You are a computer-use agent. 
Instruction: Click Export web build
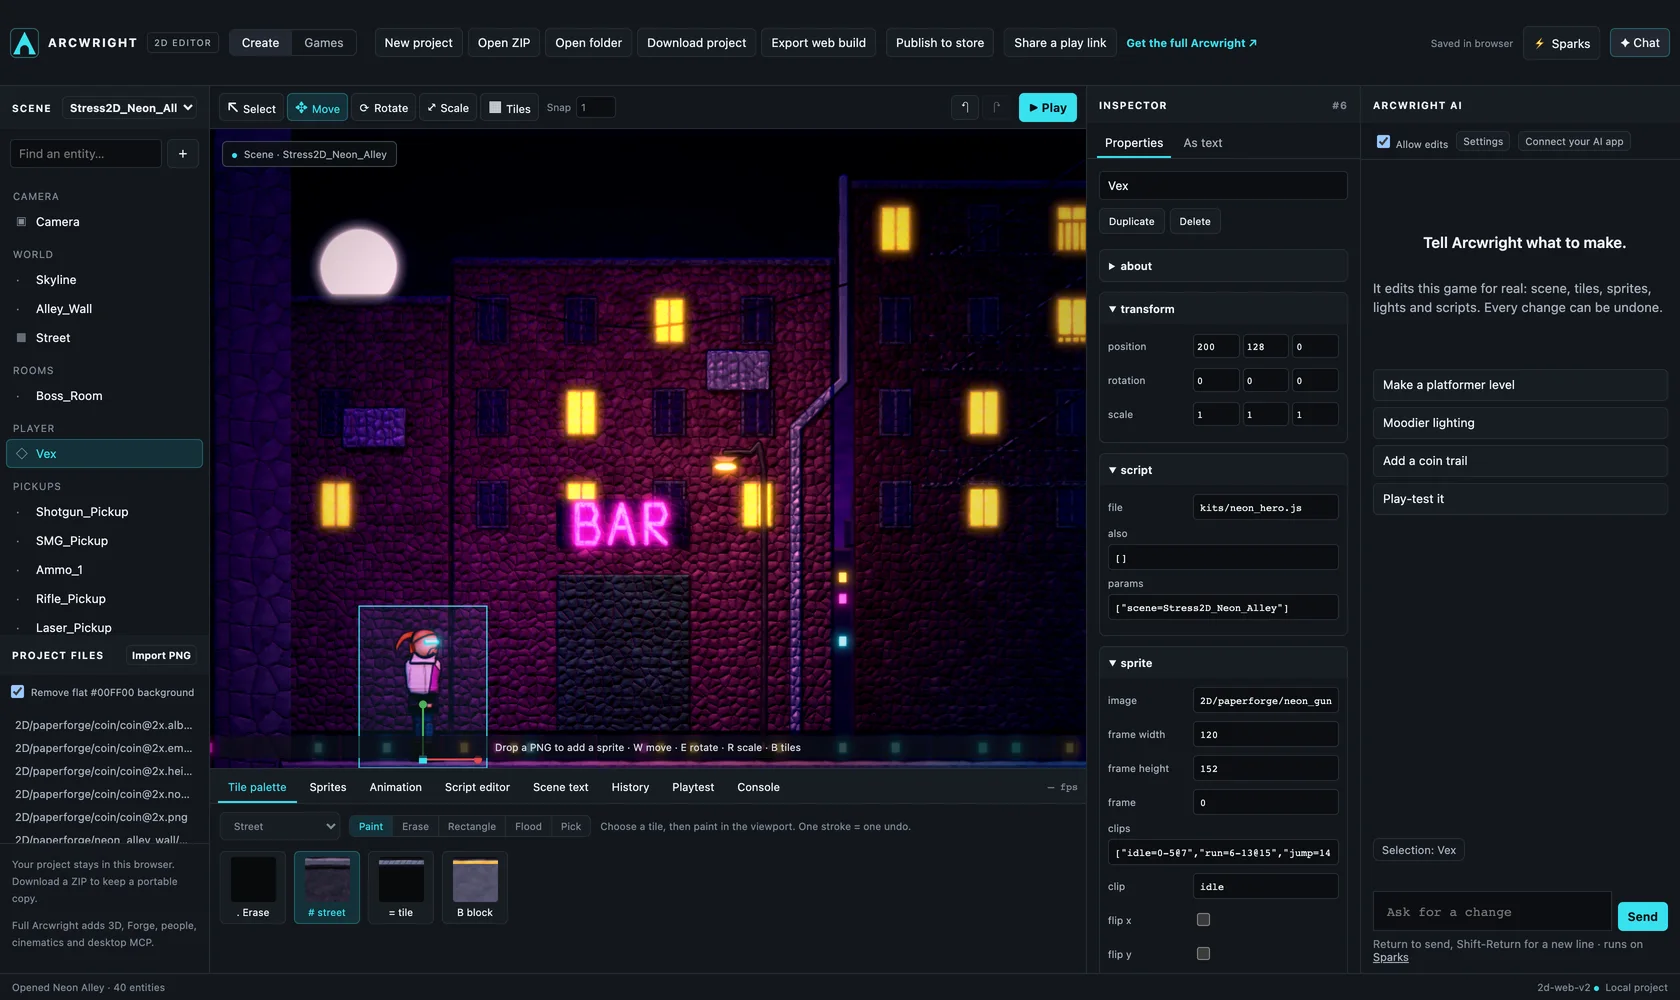818,43
